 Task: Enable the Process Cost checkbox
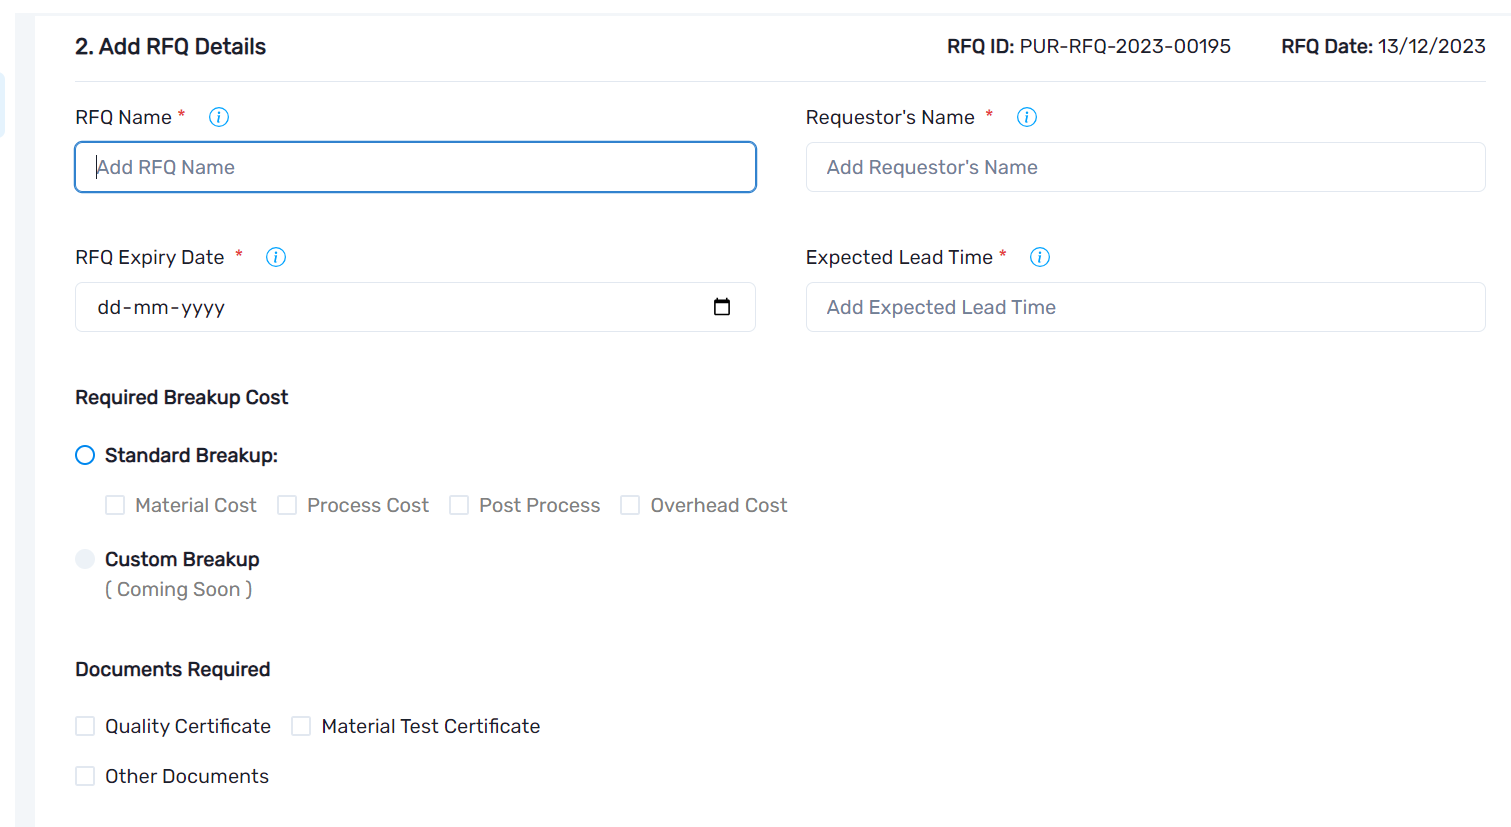coord(287,505)
